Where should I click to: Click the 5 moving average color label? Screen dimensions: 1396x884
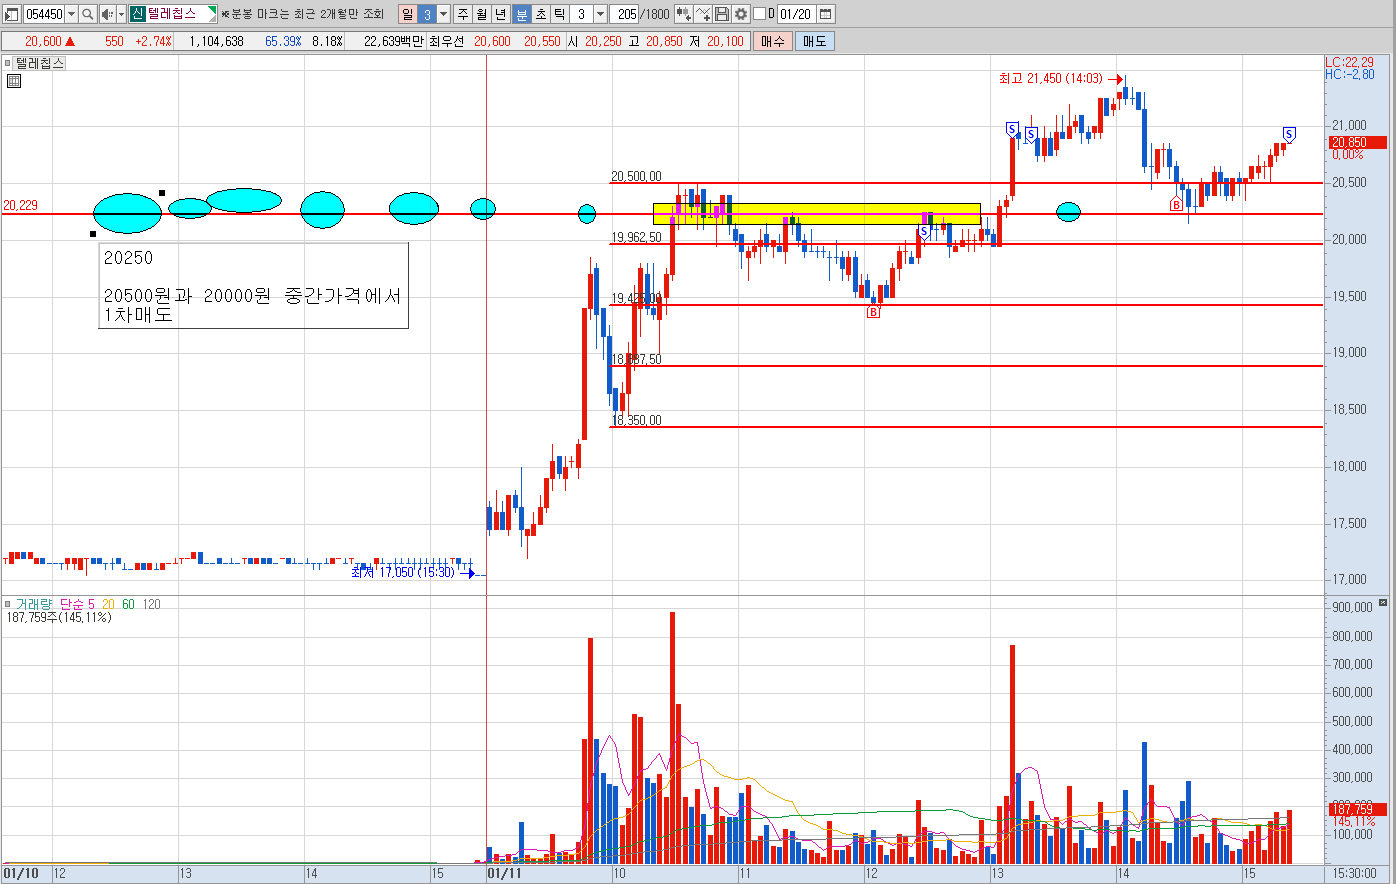(91, 604)
